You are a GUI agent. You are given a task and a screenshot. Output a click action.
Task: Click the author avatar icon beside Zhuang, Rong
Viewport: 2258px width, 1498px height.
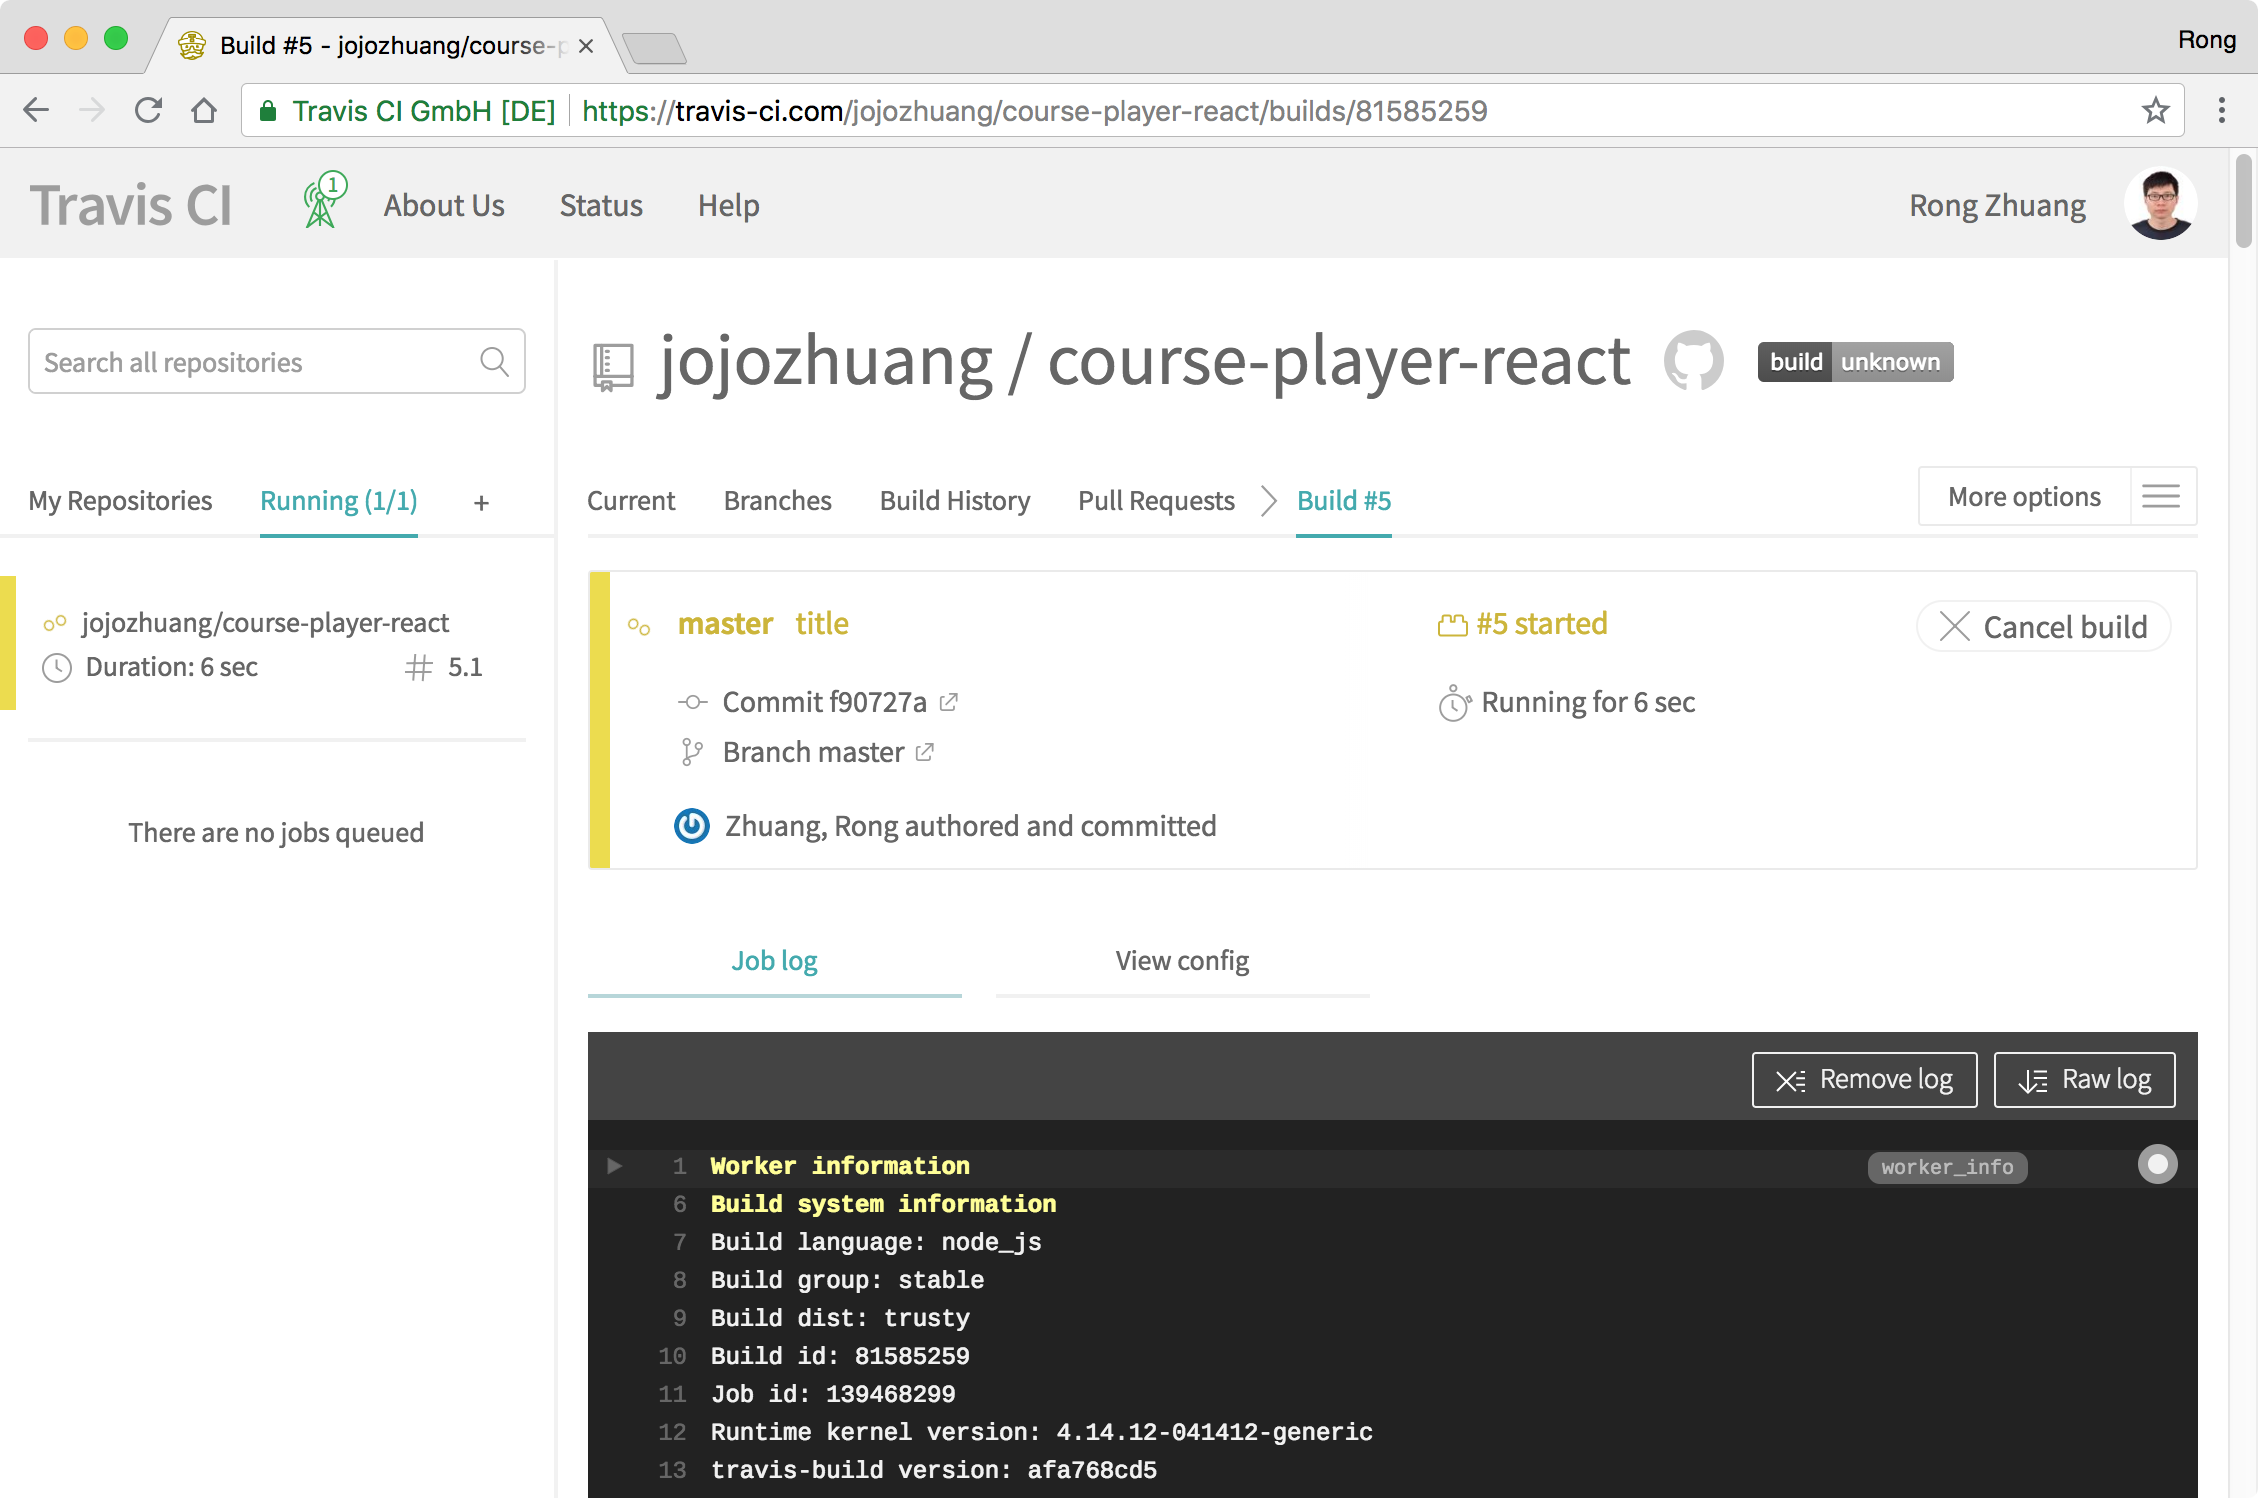click(x=692, y=826)
